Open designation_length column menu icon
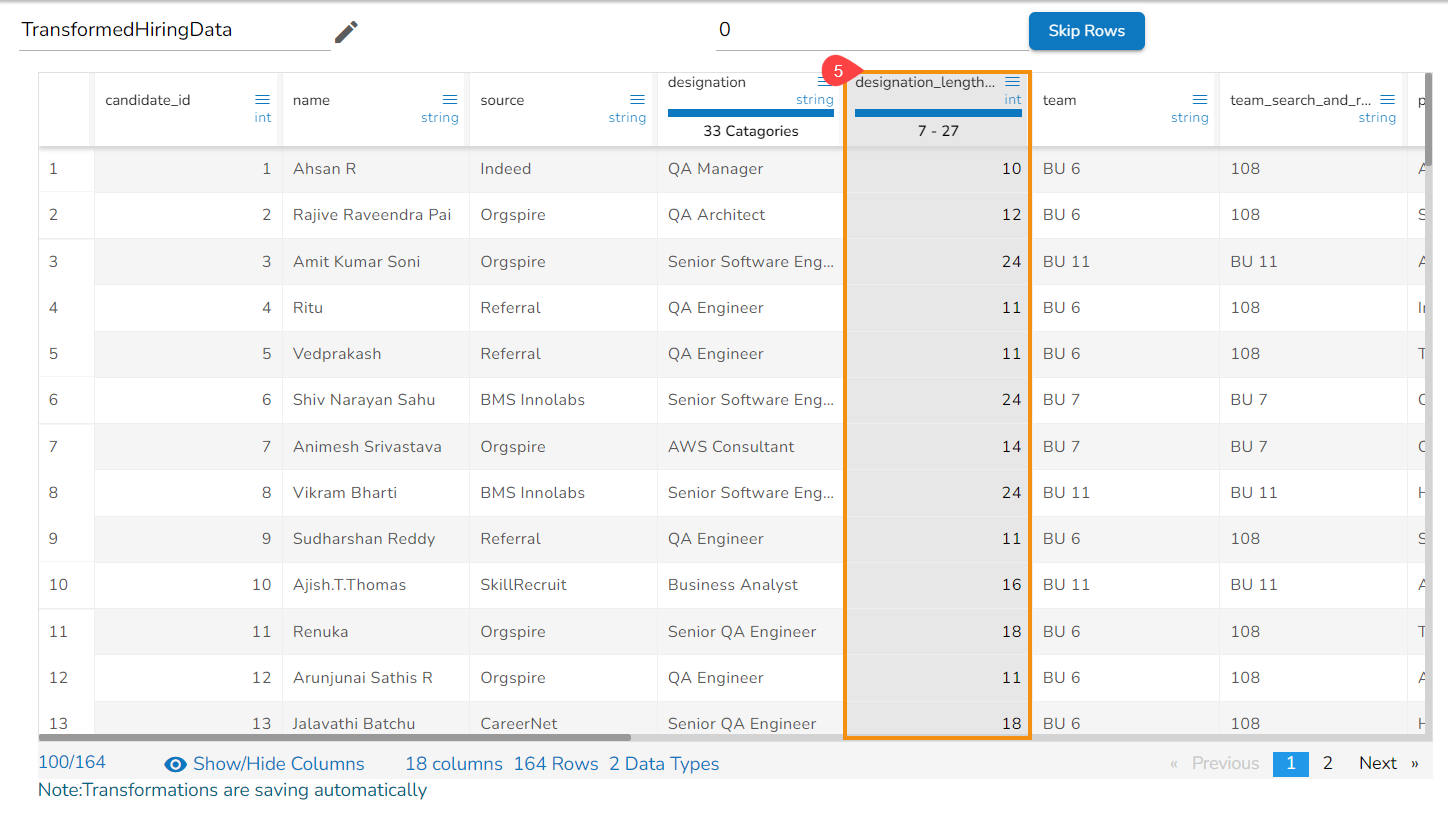The width and height of the screenshot is (1448, 813). pos(1012,82)
